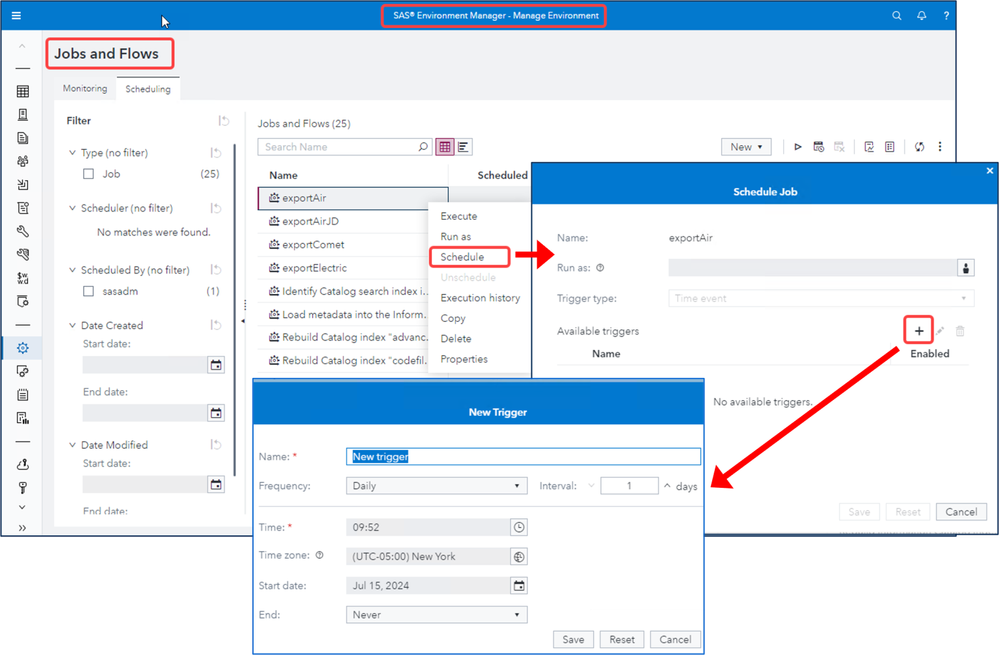The height and width of the screenshot is (655, 999).
Task: Open the help question mark icon
Action: click(x=946, y=15)
